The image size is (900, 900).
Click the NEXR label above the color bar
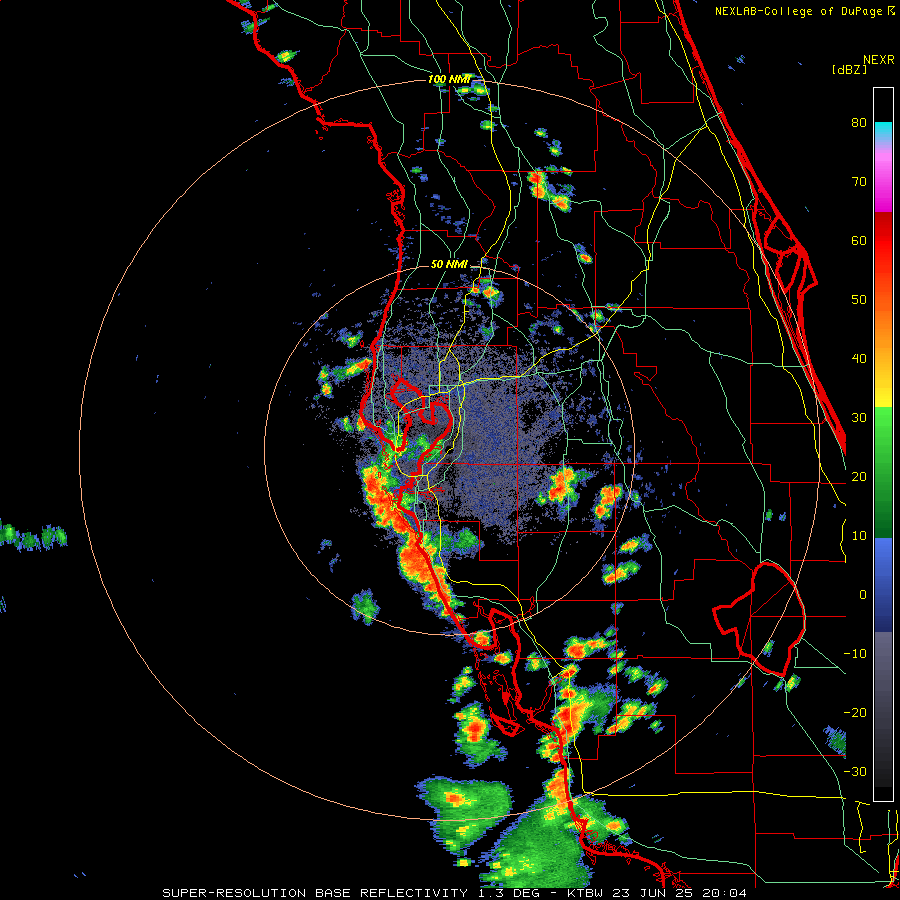point(879,60)
